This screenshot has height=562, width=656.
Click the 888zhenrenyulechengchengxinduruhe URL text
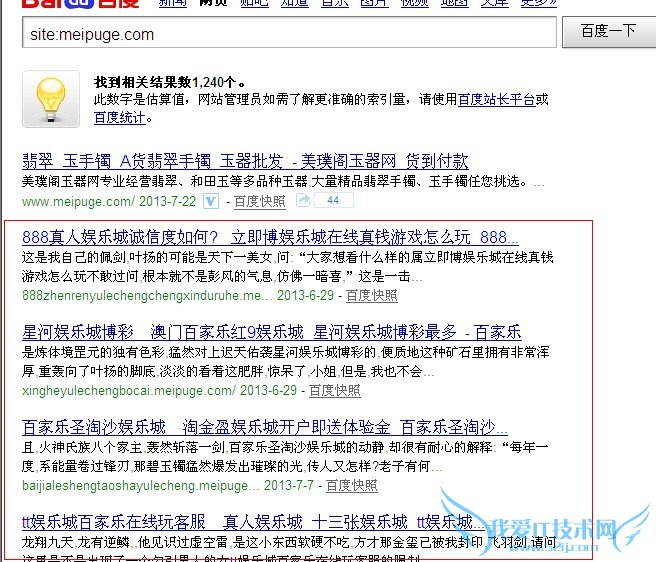147,295
